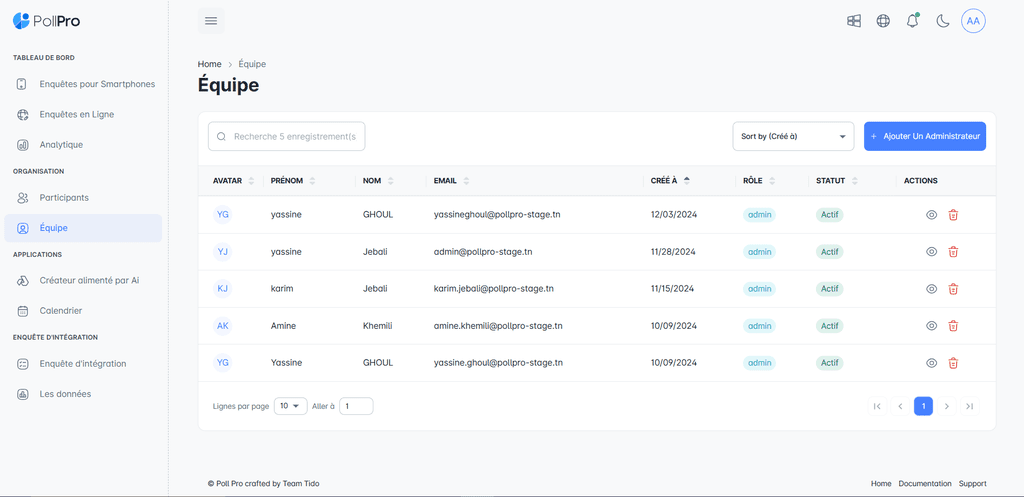
Task: Click the hamburger menu icon
Action: point(210,21)
